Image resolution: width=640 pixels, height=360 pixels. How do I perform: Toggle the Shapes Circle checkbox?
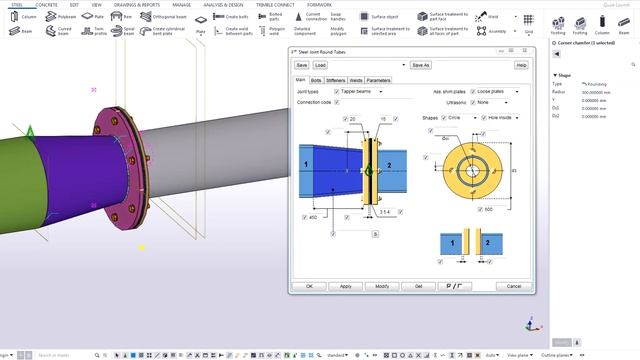(444, 118)
